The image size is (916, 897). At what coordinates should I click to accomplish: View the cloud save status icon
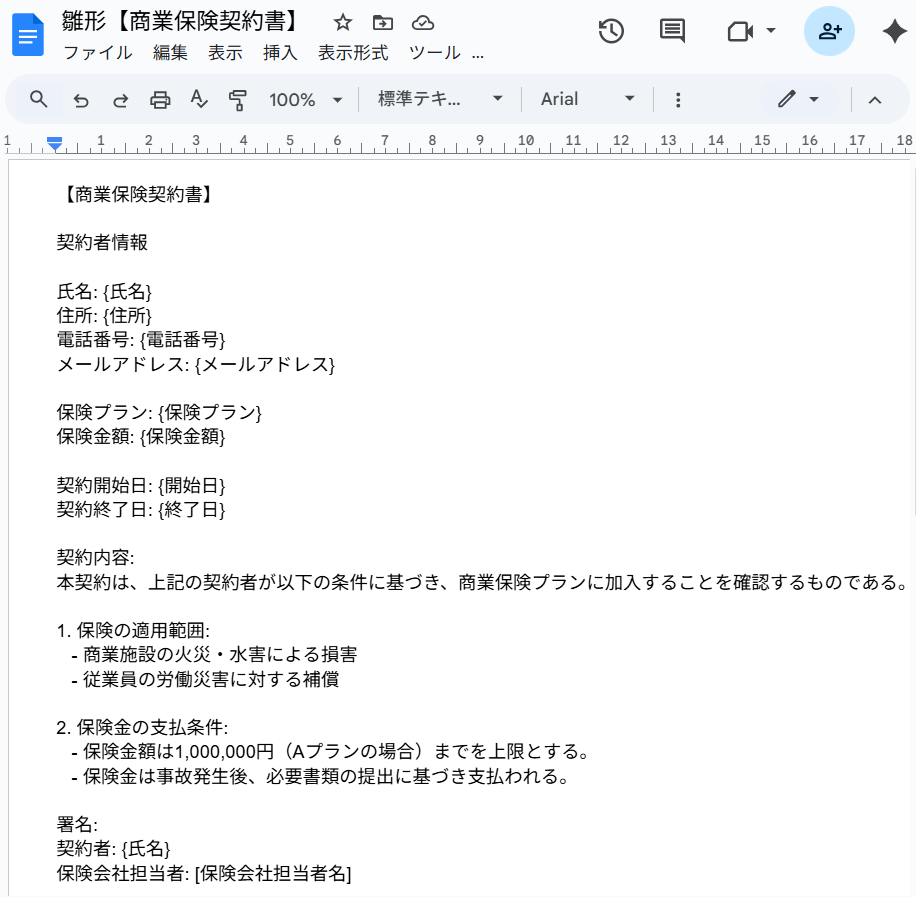423,23
